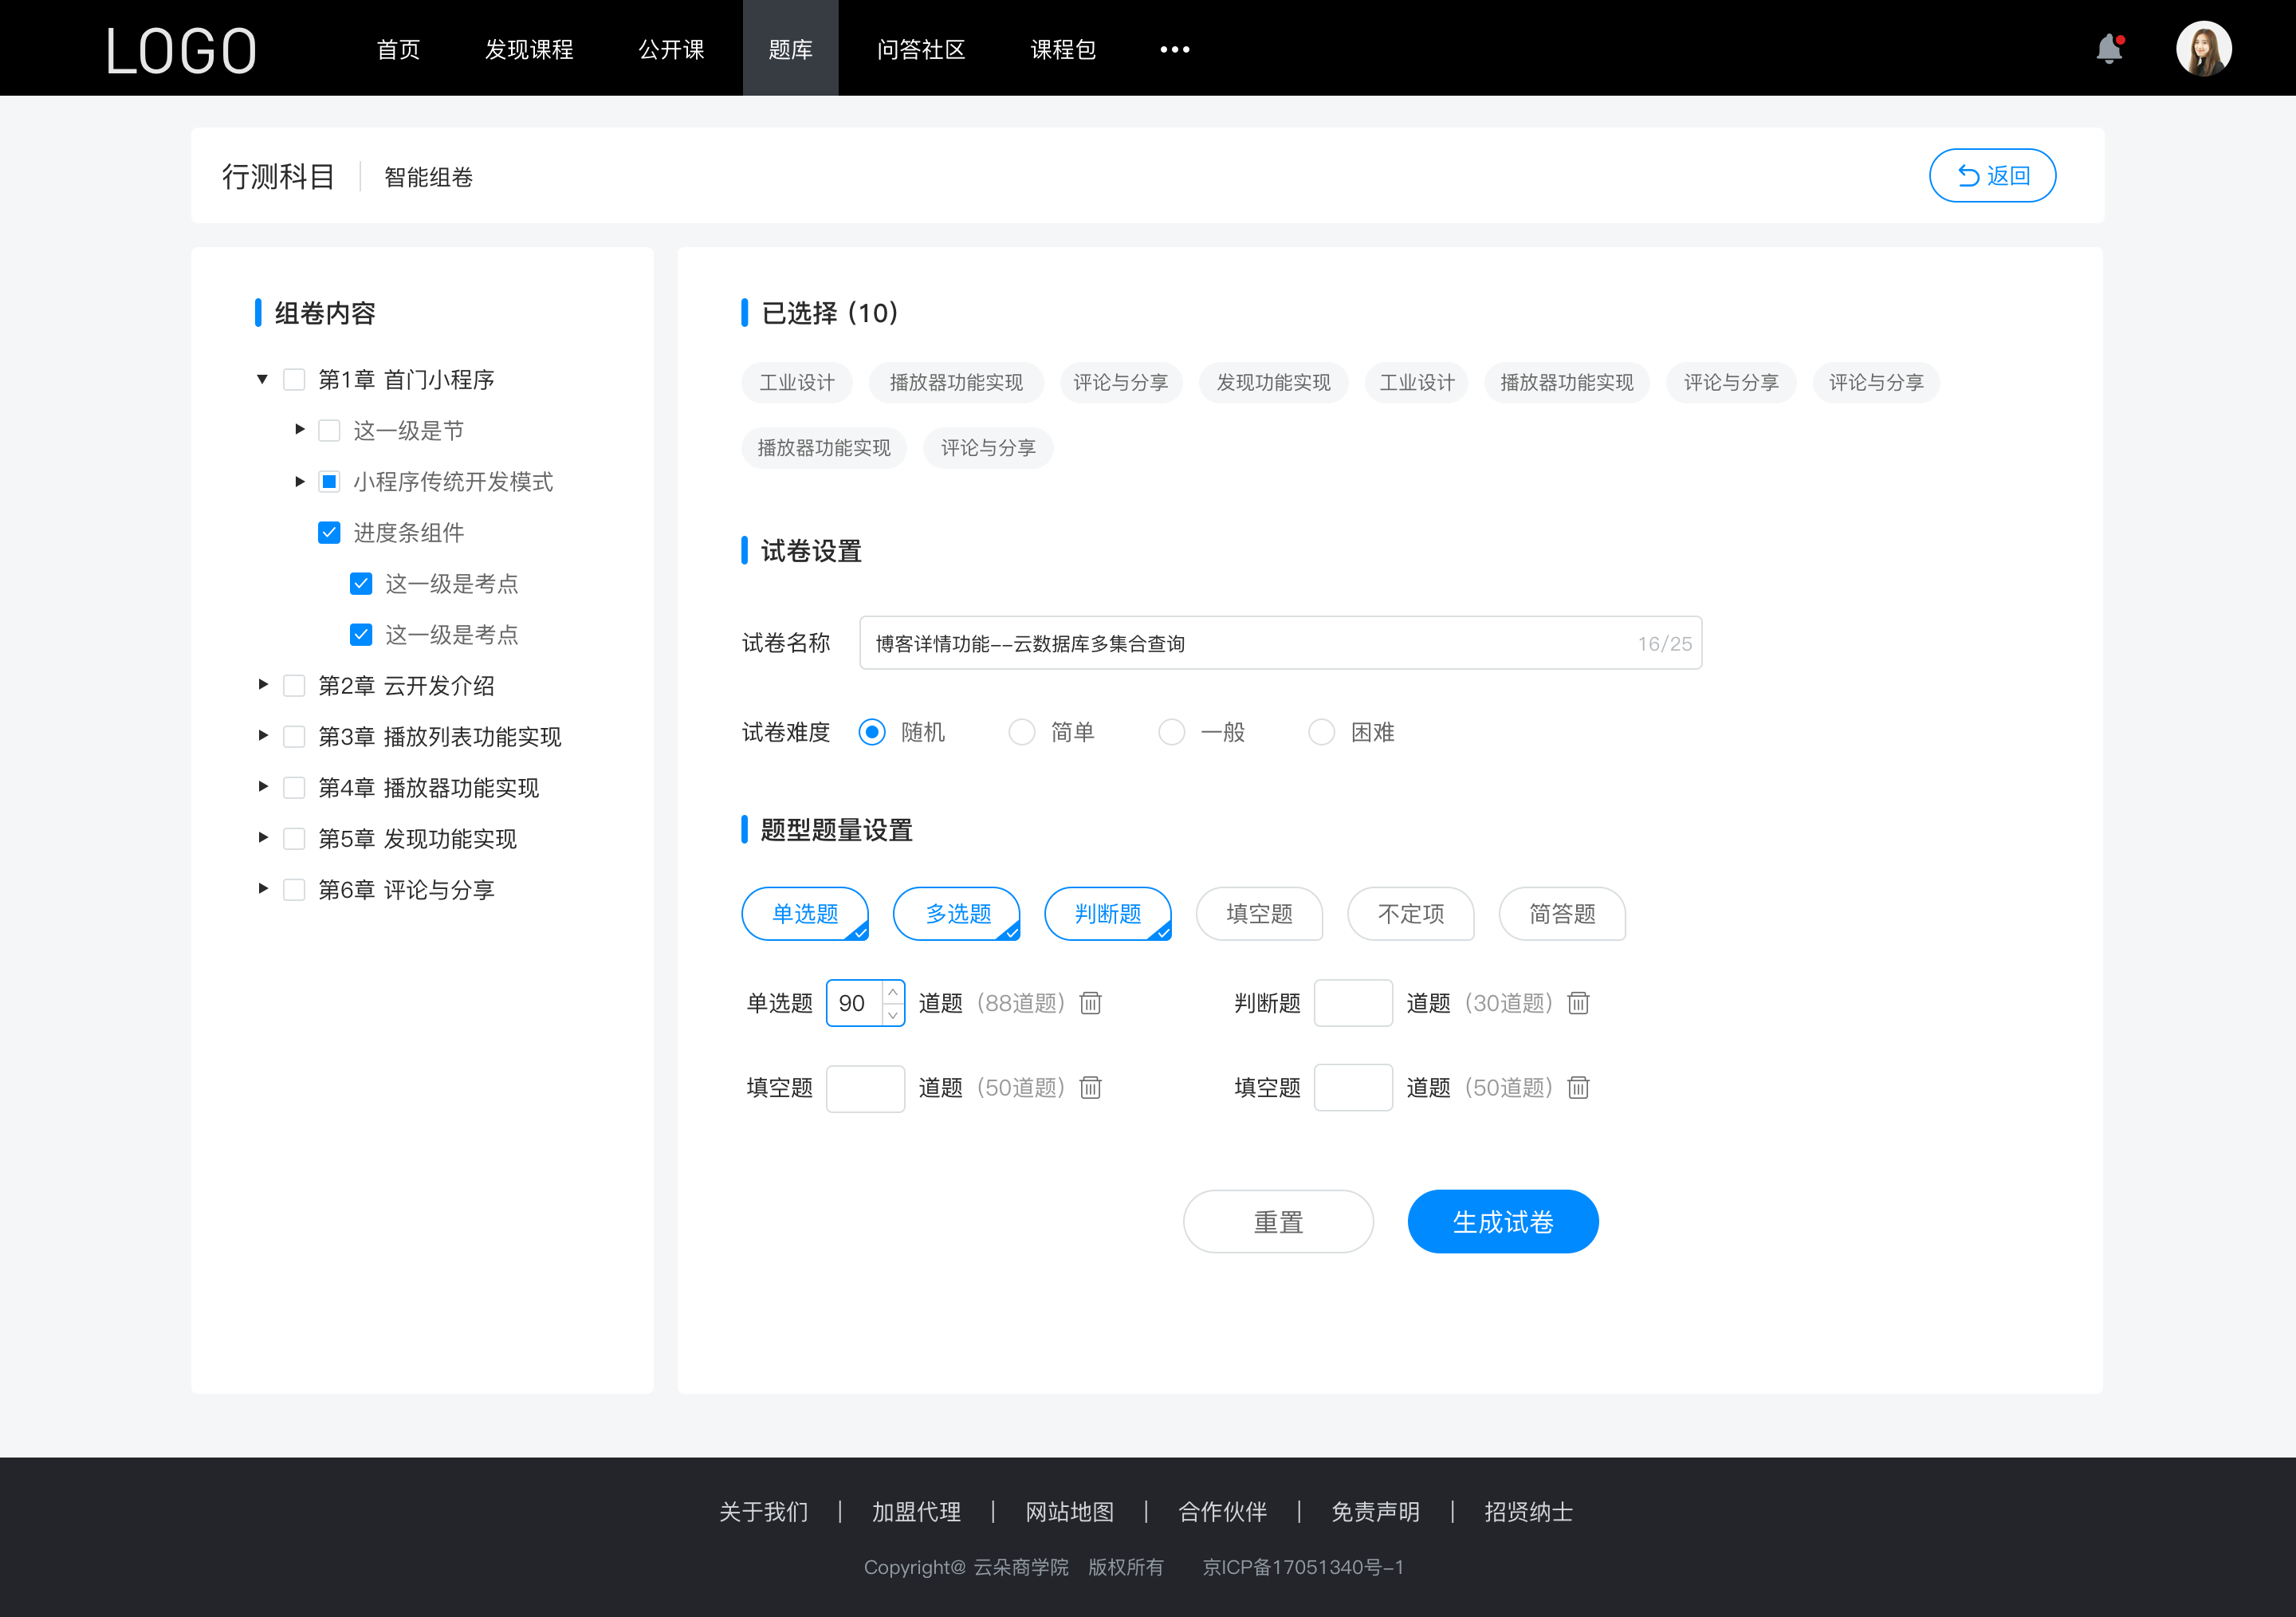Toggle checkbox for 这一级是考点

359,583
